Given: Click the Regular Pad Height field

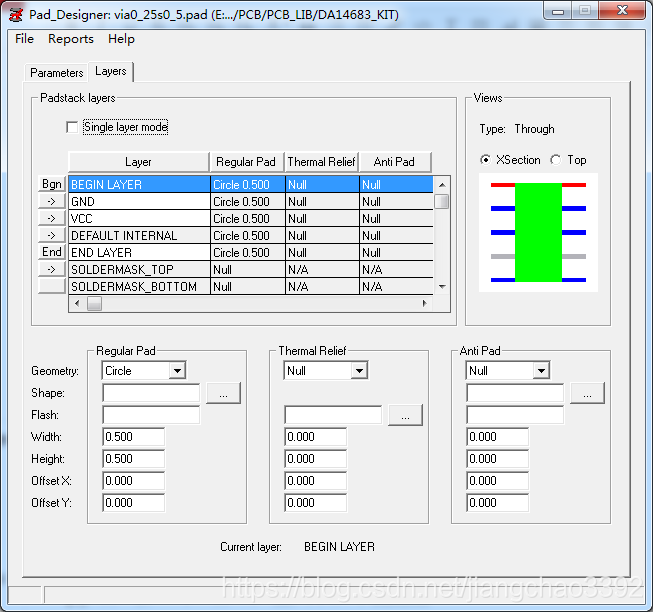Looking at the screenshot, I should (x=134, y=459).
